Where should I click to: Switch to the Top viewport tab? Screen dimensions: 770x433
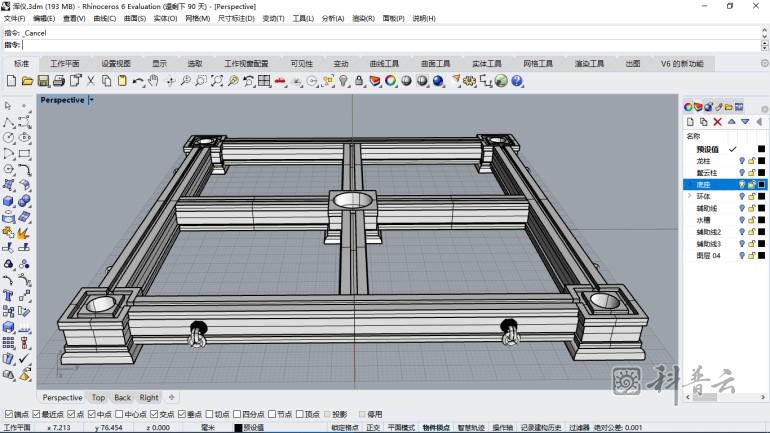(98, 398)
